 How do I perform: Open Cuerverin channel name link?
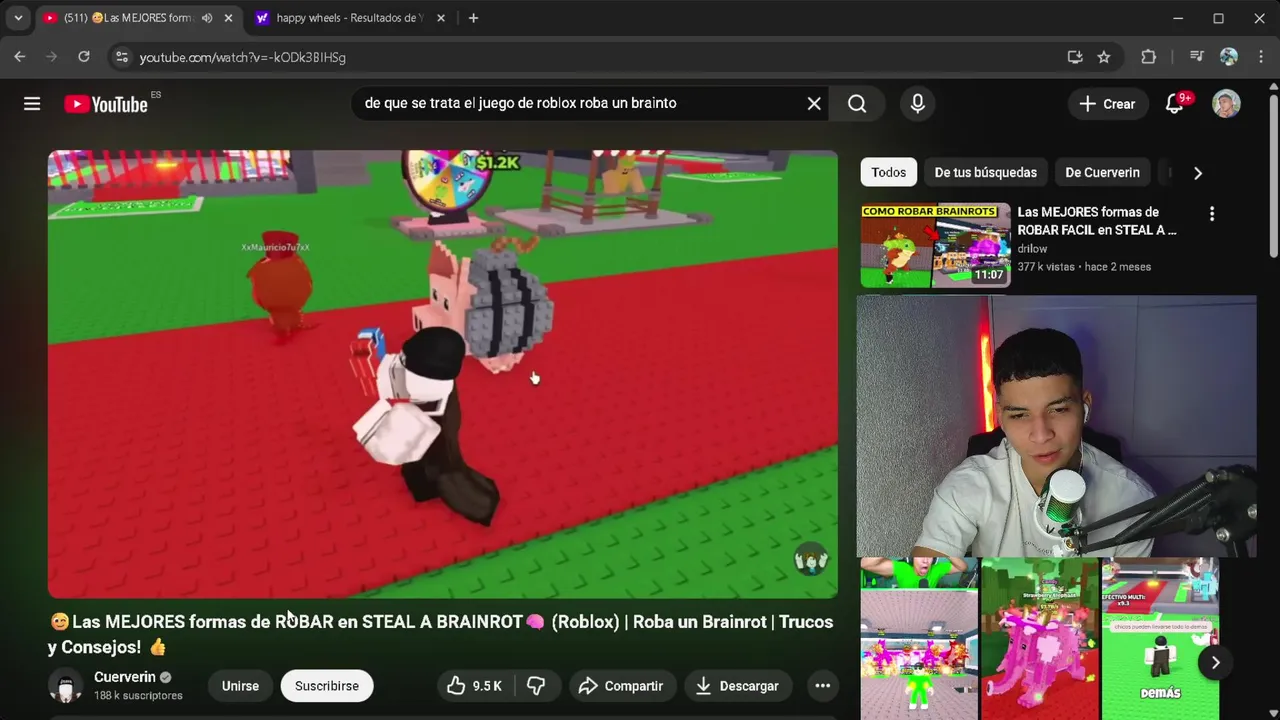coord(124,677)
